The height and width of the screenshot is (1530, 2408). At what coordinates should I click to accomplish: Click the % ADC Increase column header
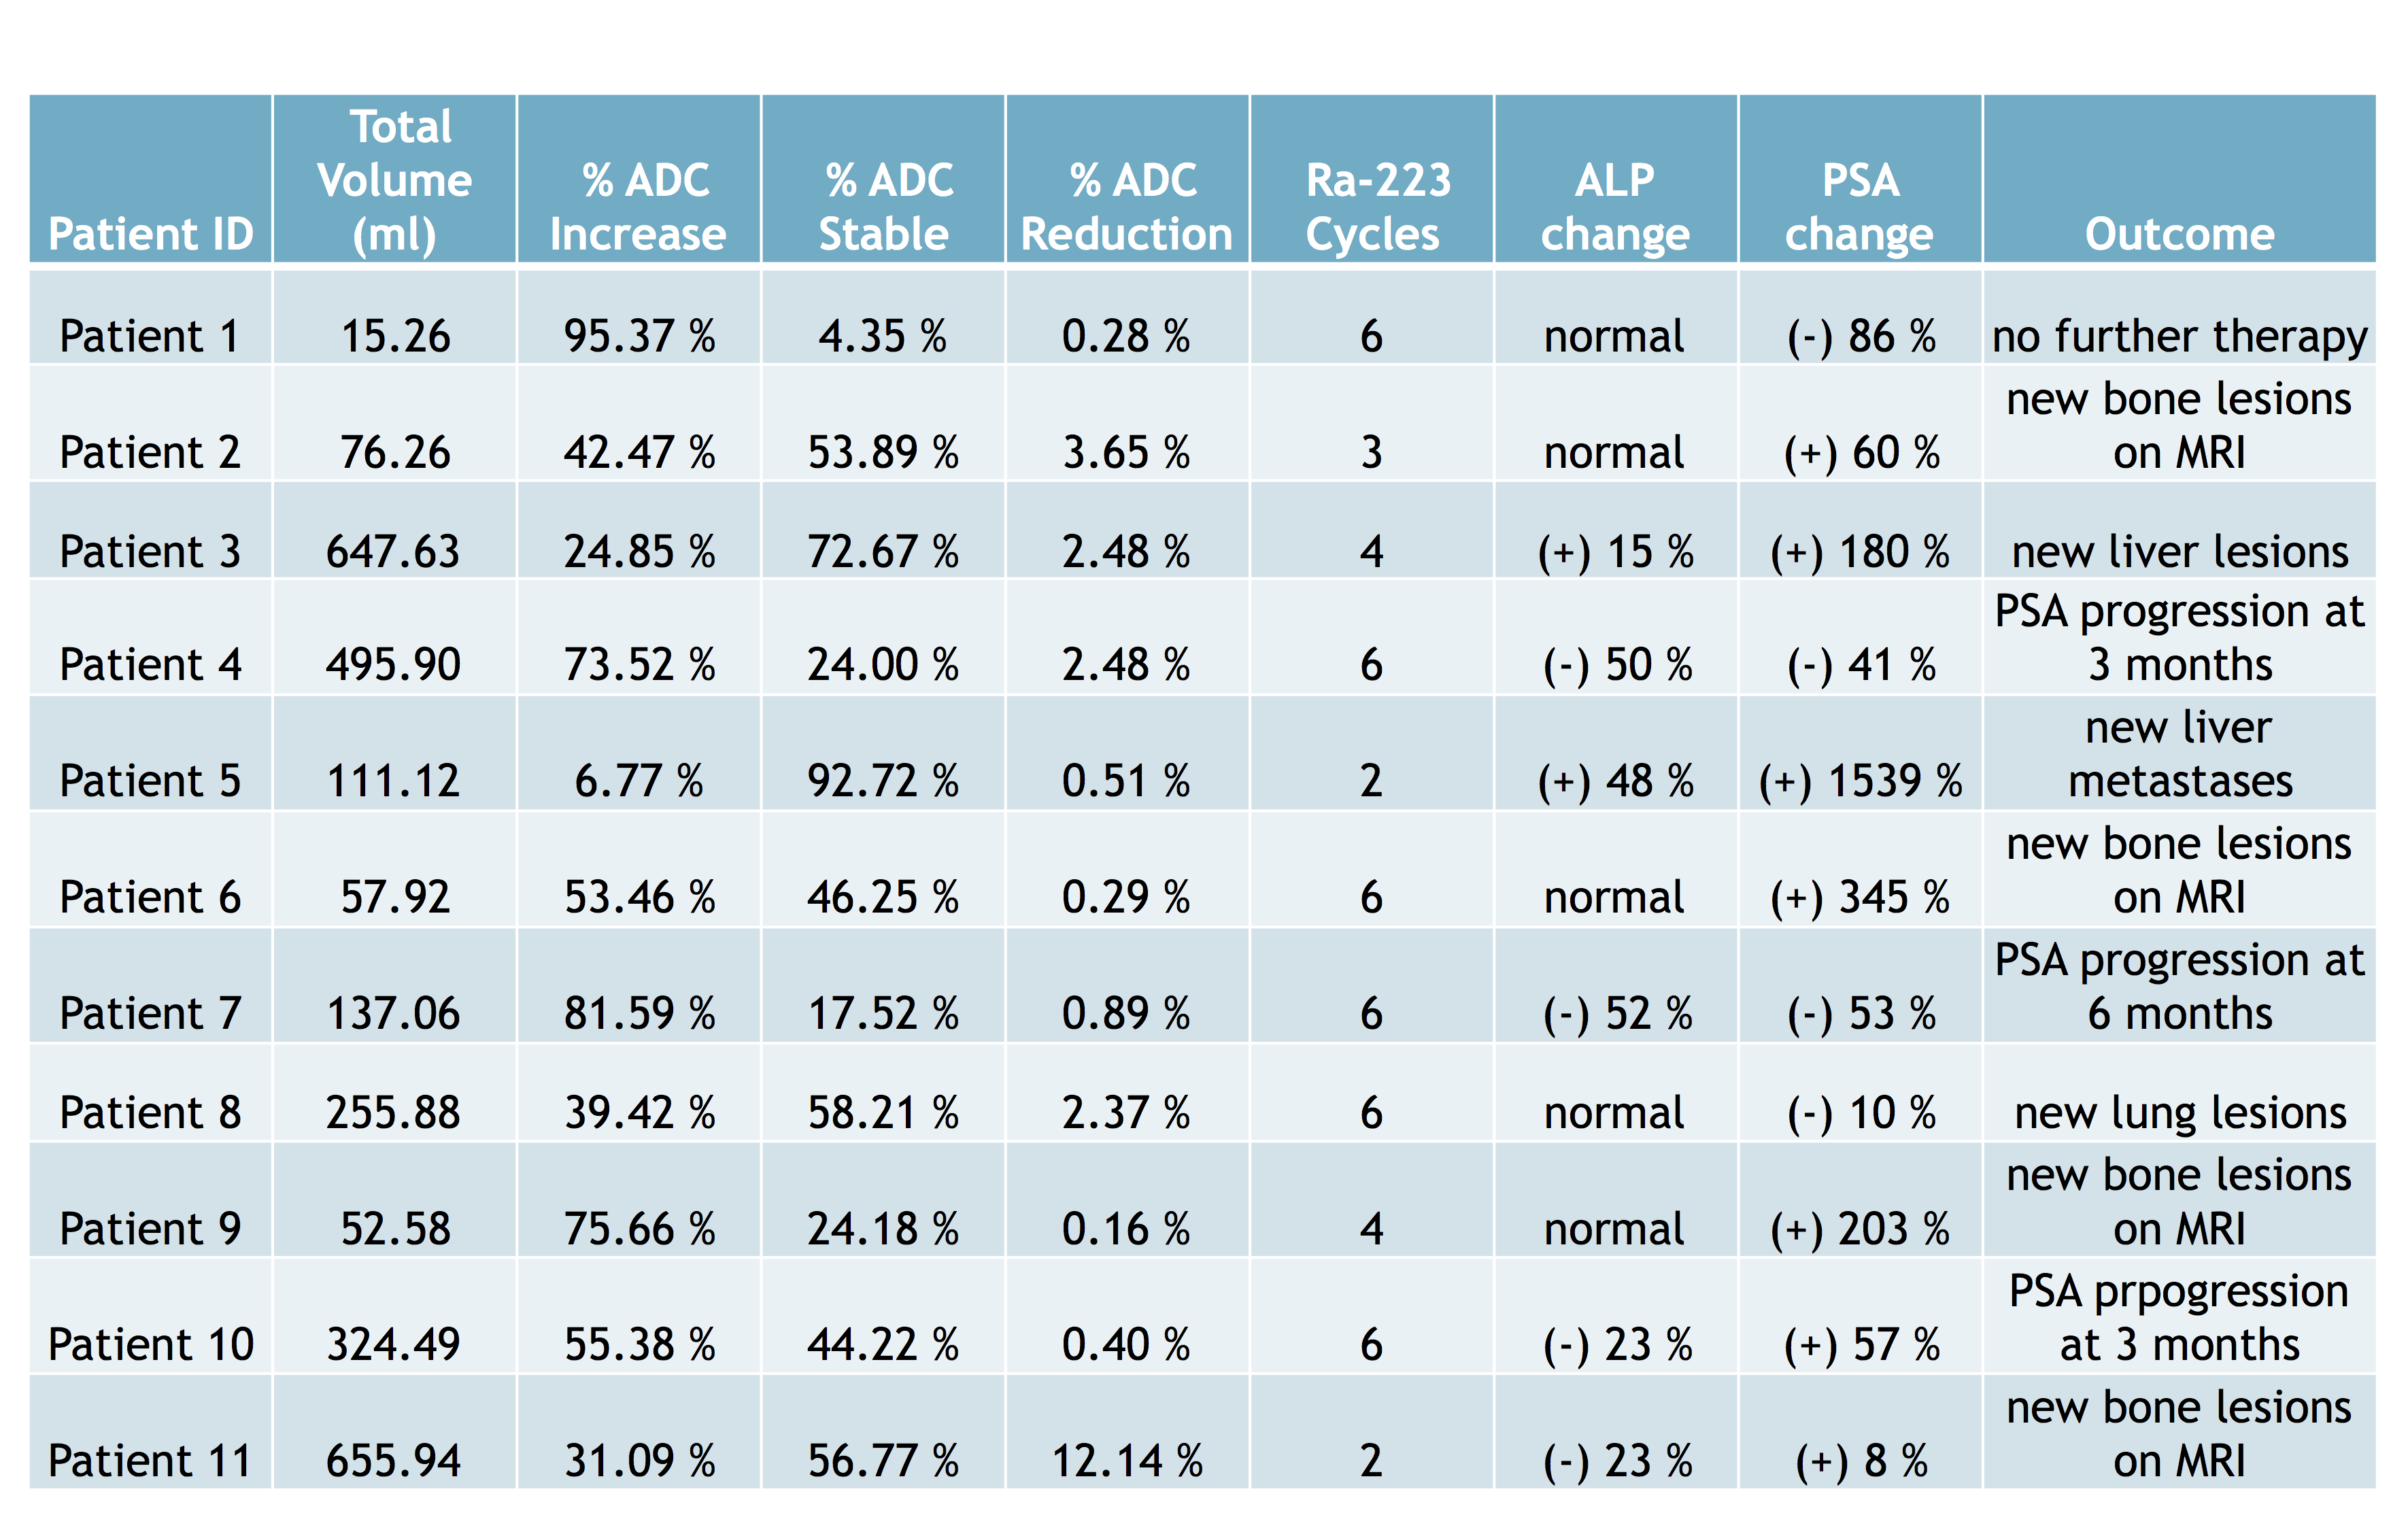click(639, 207)
